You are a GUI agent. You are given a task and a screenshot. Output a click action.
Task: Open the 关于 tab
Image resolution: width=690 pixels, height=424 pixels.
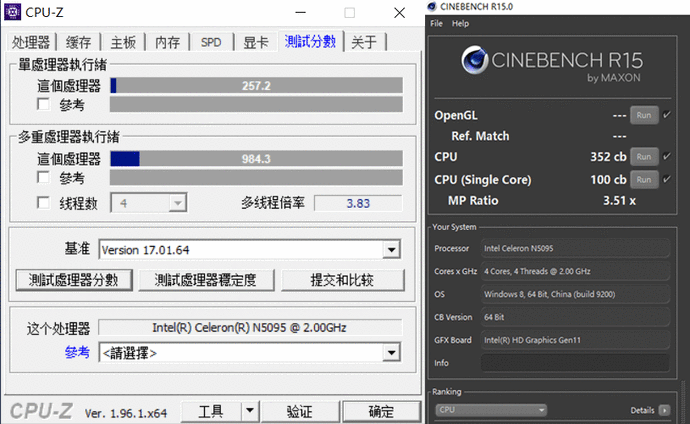(364, 43)
